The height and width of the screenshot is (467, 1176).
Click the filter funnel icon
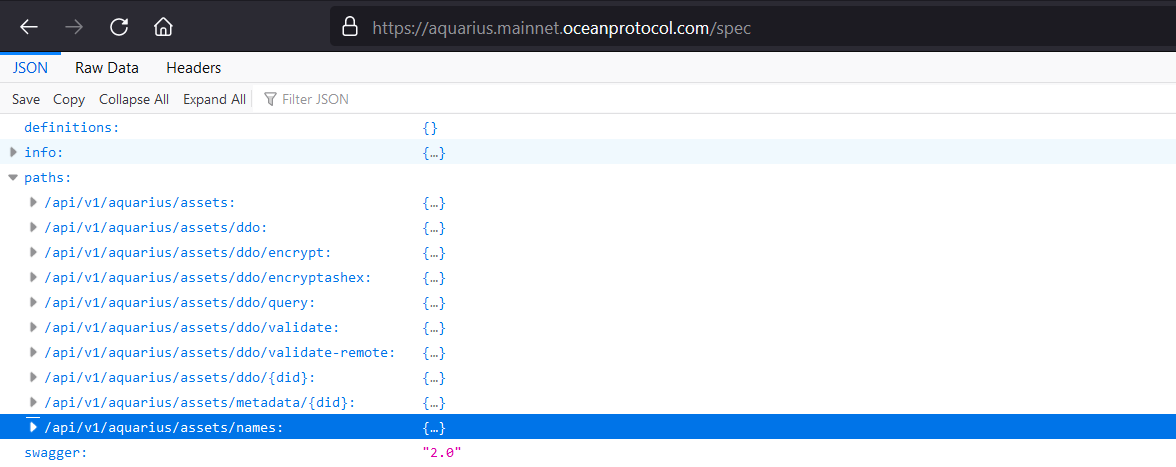tap(270, 99)
